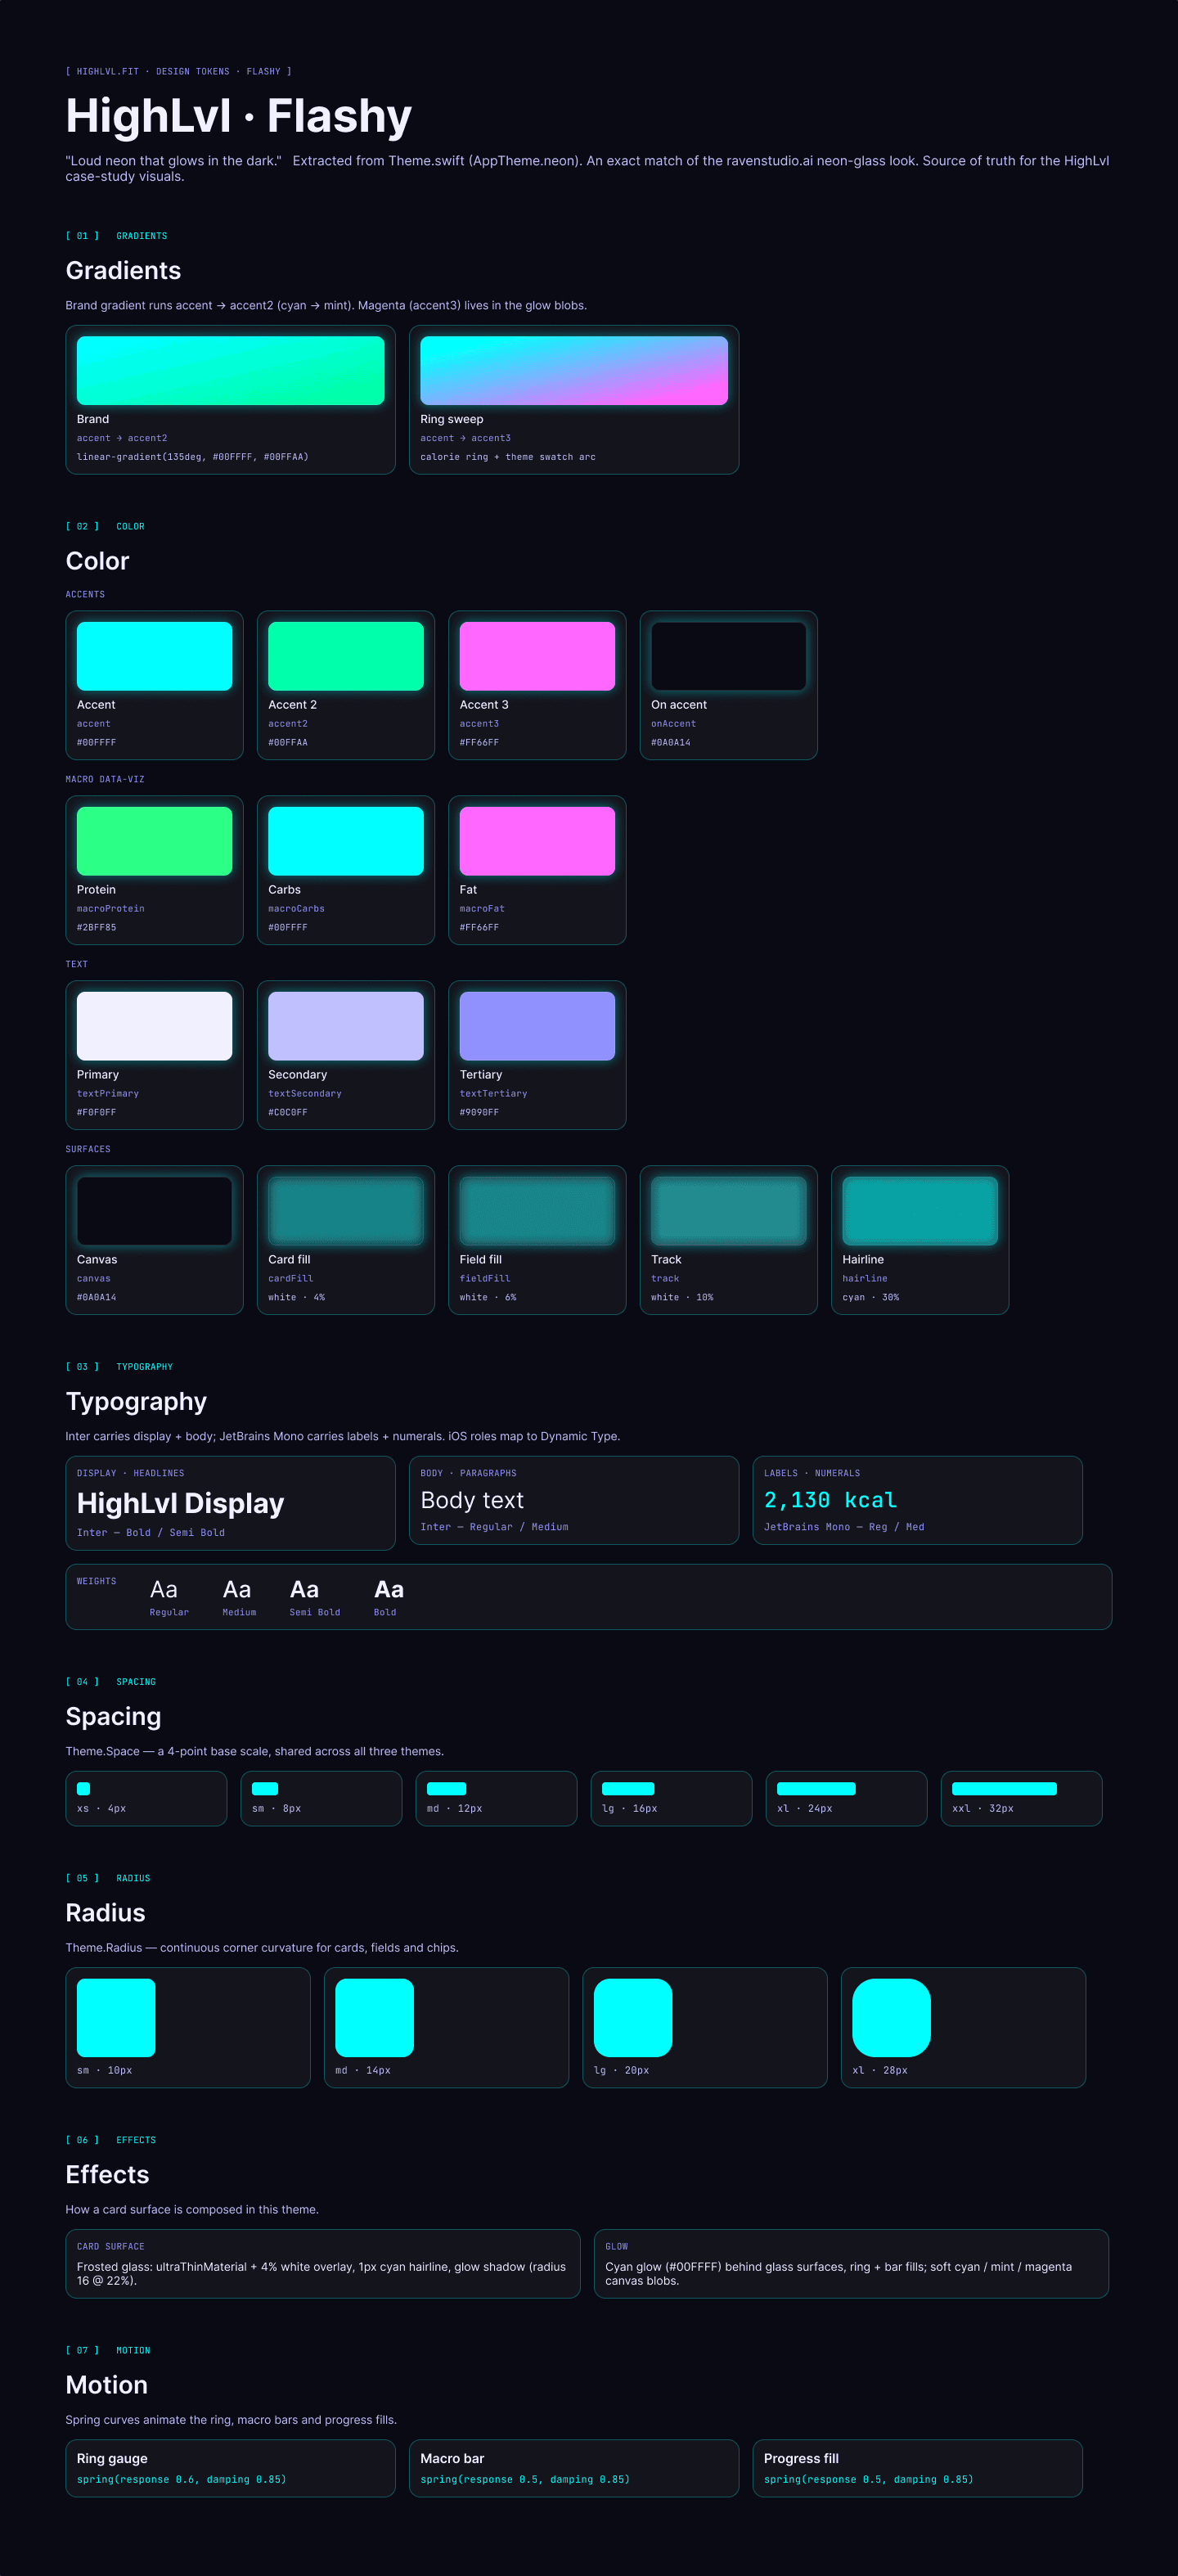The image size is (1178, 2576).
Task: Choose the Track surface swatch
Action: pyautogui.click(x=728, y=1211)
